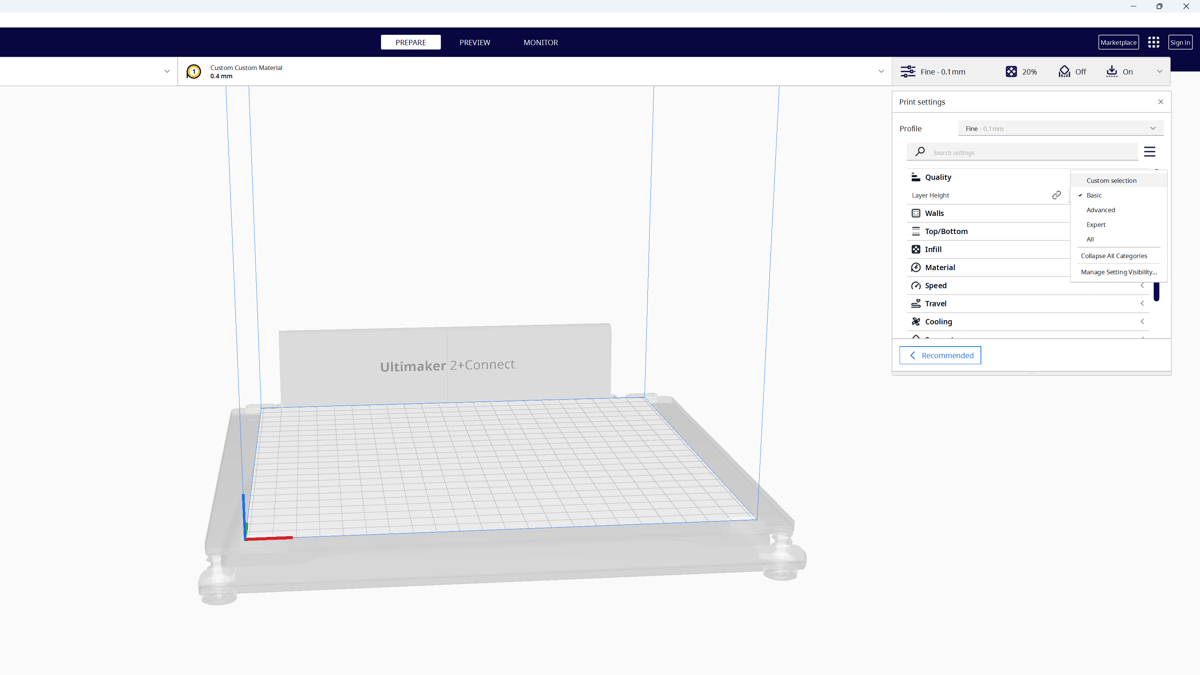Open the Profile dropdown
The image size is (1200, 675).
pos(1060,128)
